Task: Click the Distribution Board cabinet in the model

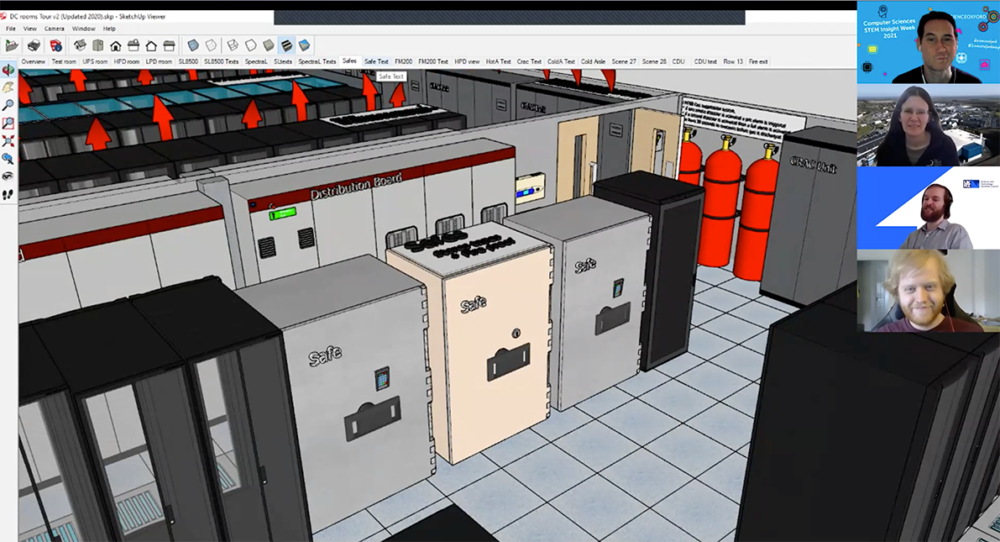Action: tap(375, 214)
